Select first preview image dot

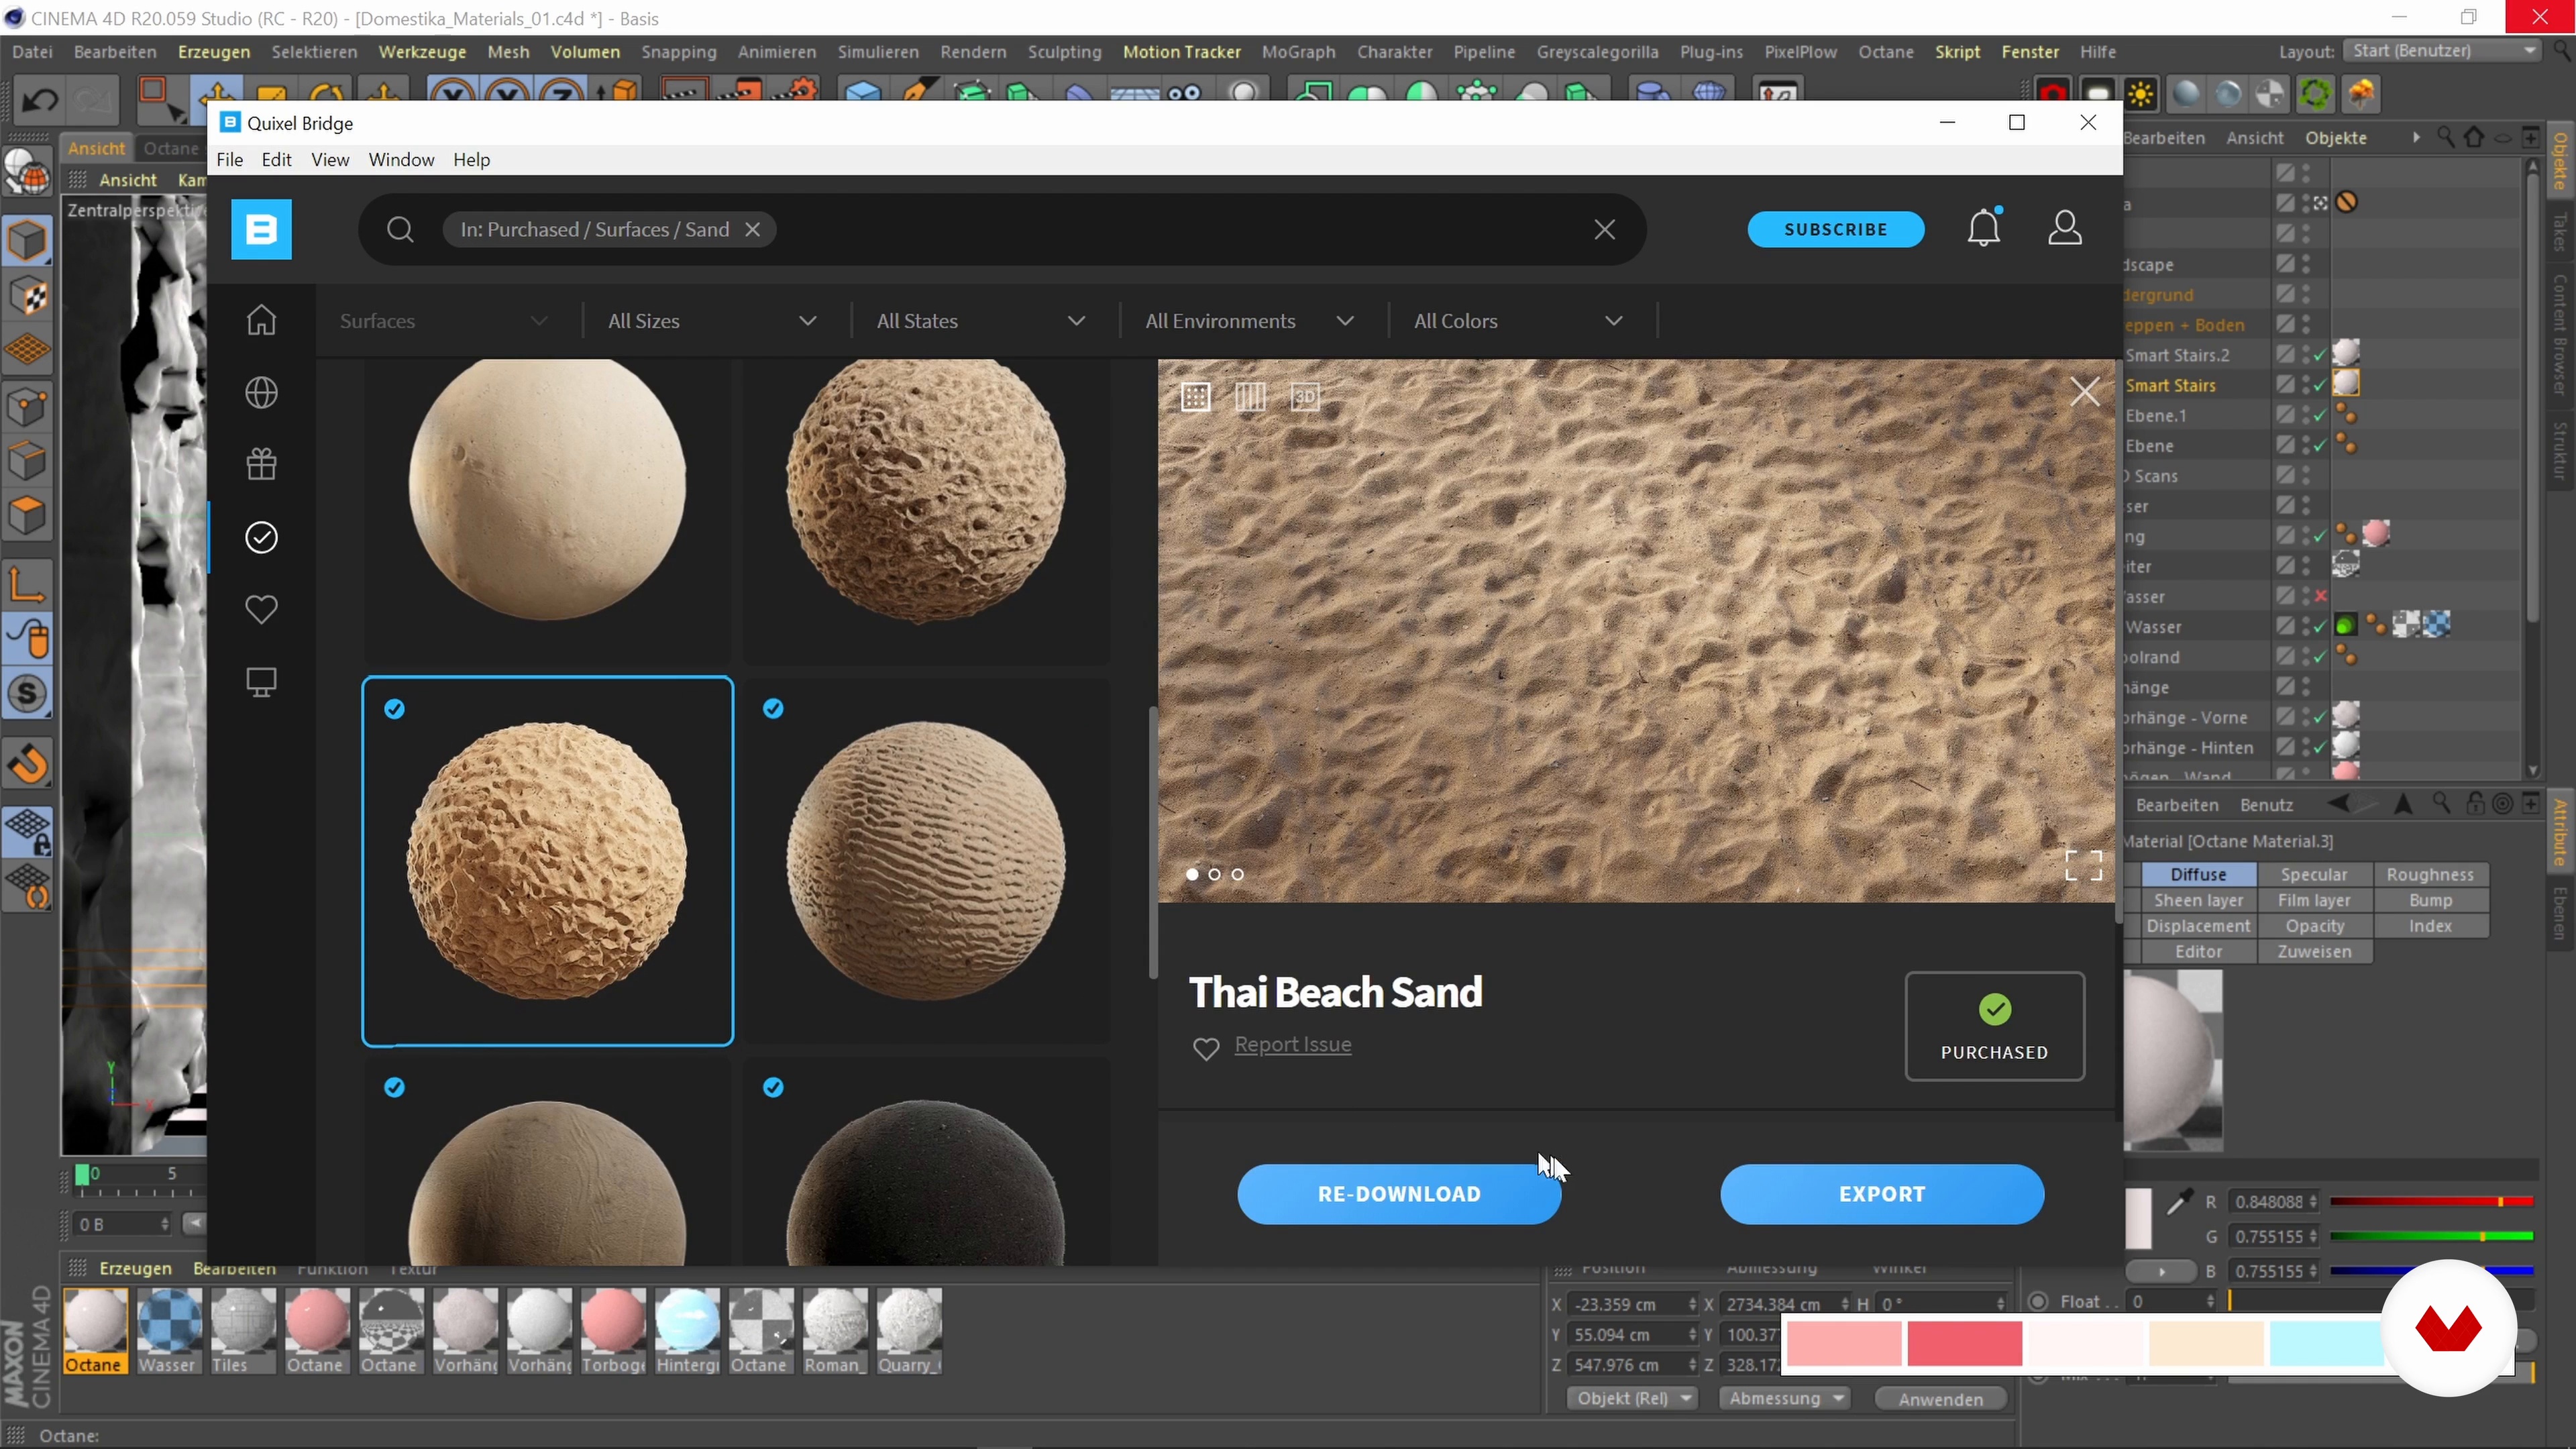[1191, 874]
